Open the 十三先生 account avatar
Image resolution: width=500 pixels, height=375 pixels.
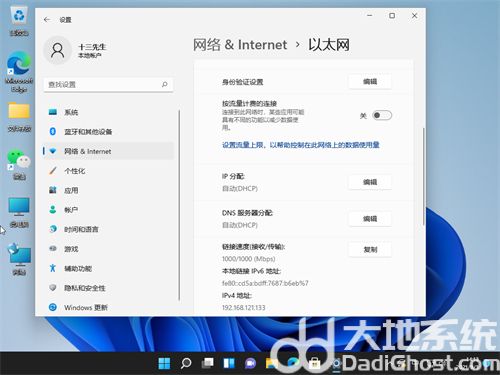[57, 50]
